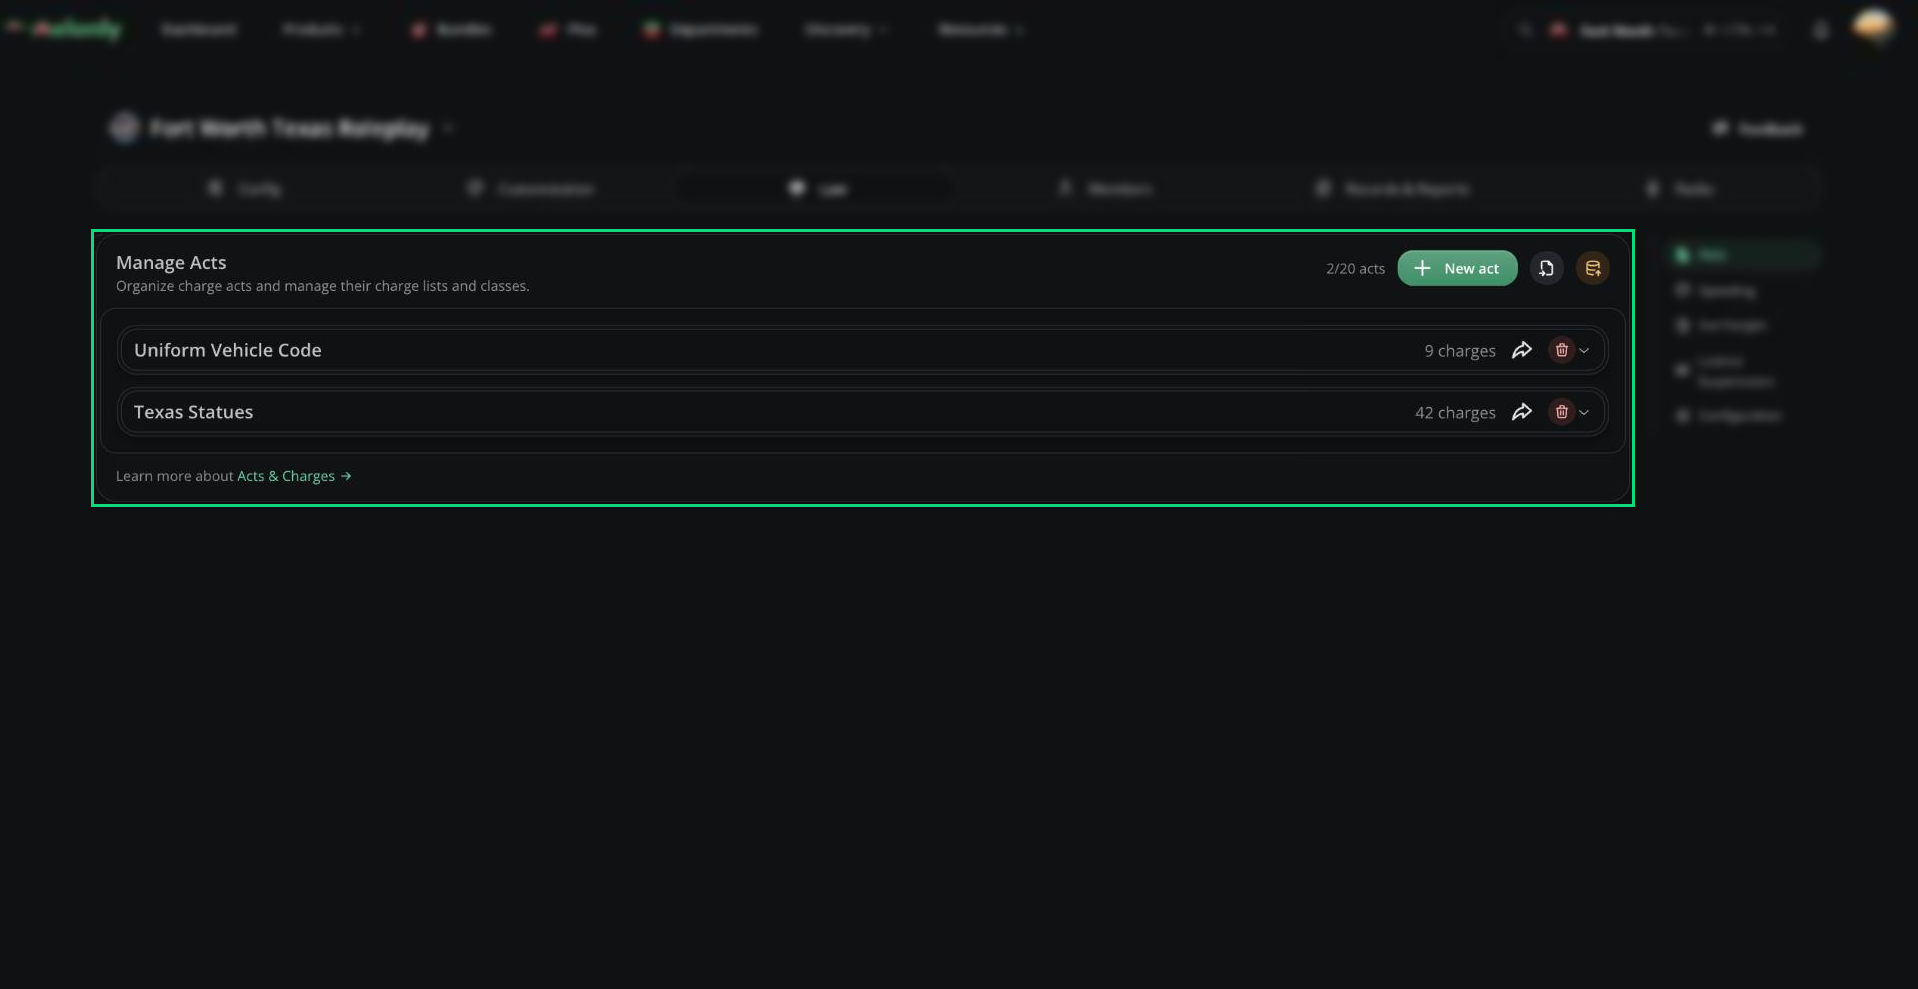
Task: Expand the Texas Statues chevron
Action: click(x=1584, y=413)
